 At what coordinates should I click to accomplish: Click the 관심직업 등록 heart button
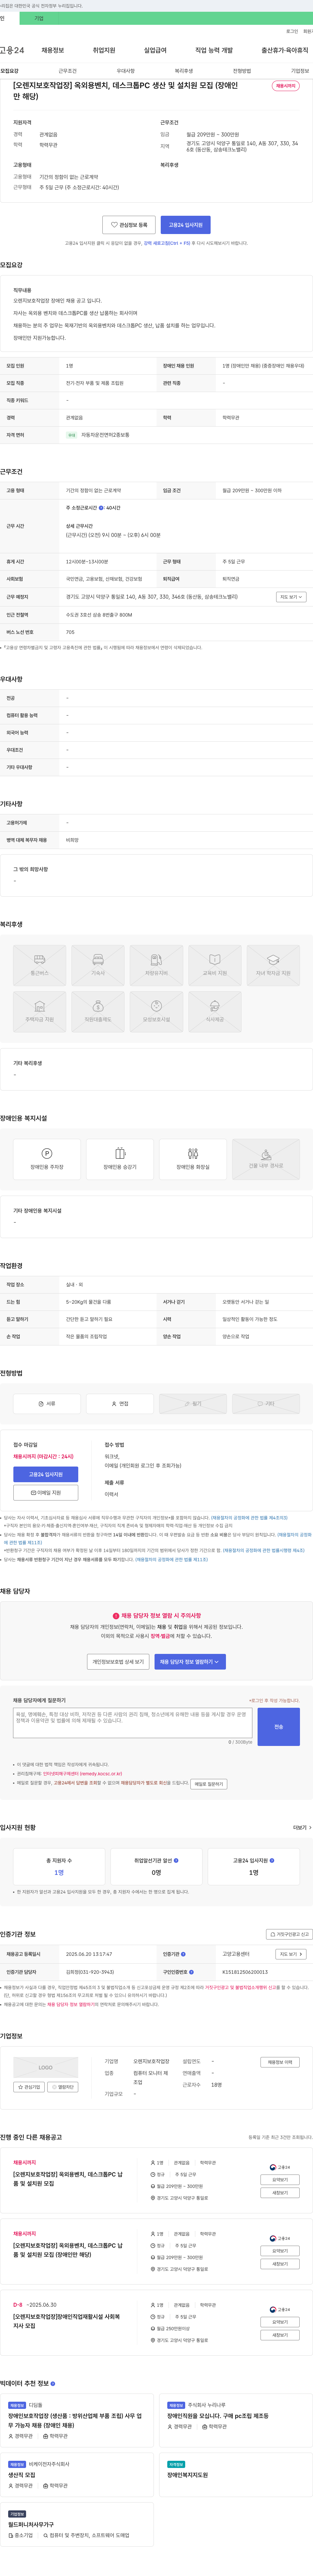[x=129, y=225]
